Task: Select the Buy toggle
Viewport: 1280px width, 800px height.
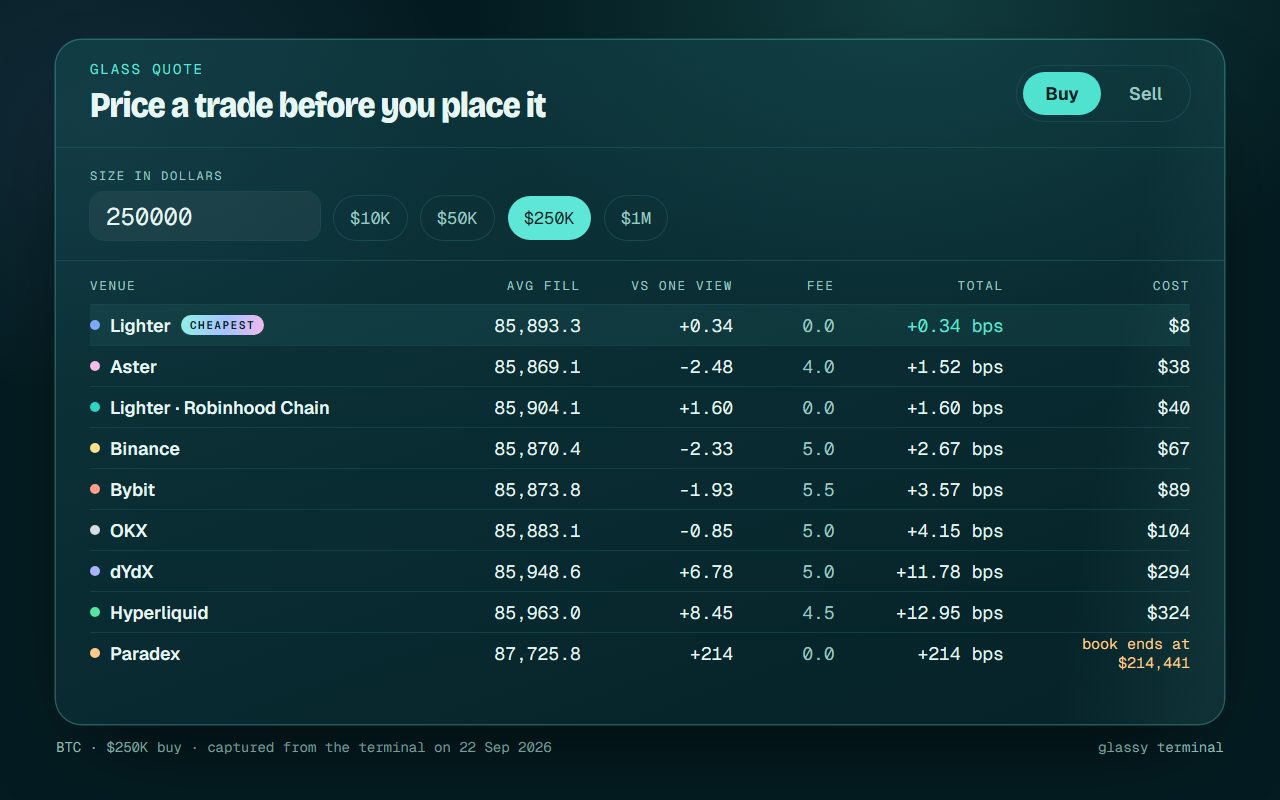Action: (x=1062, y=94)
